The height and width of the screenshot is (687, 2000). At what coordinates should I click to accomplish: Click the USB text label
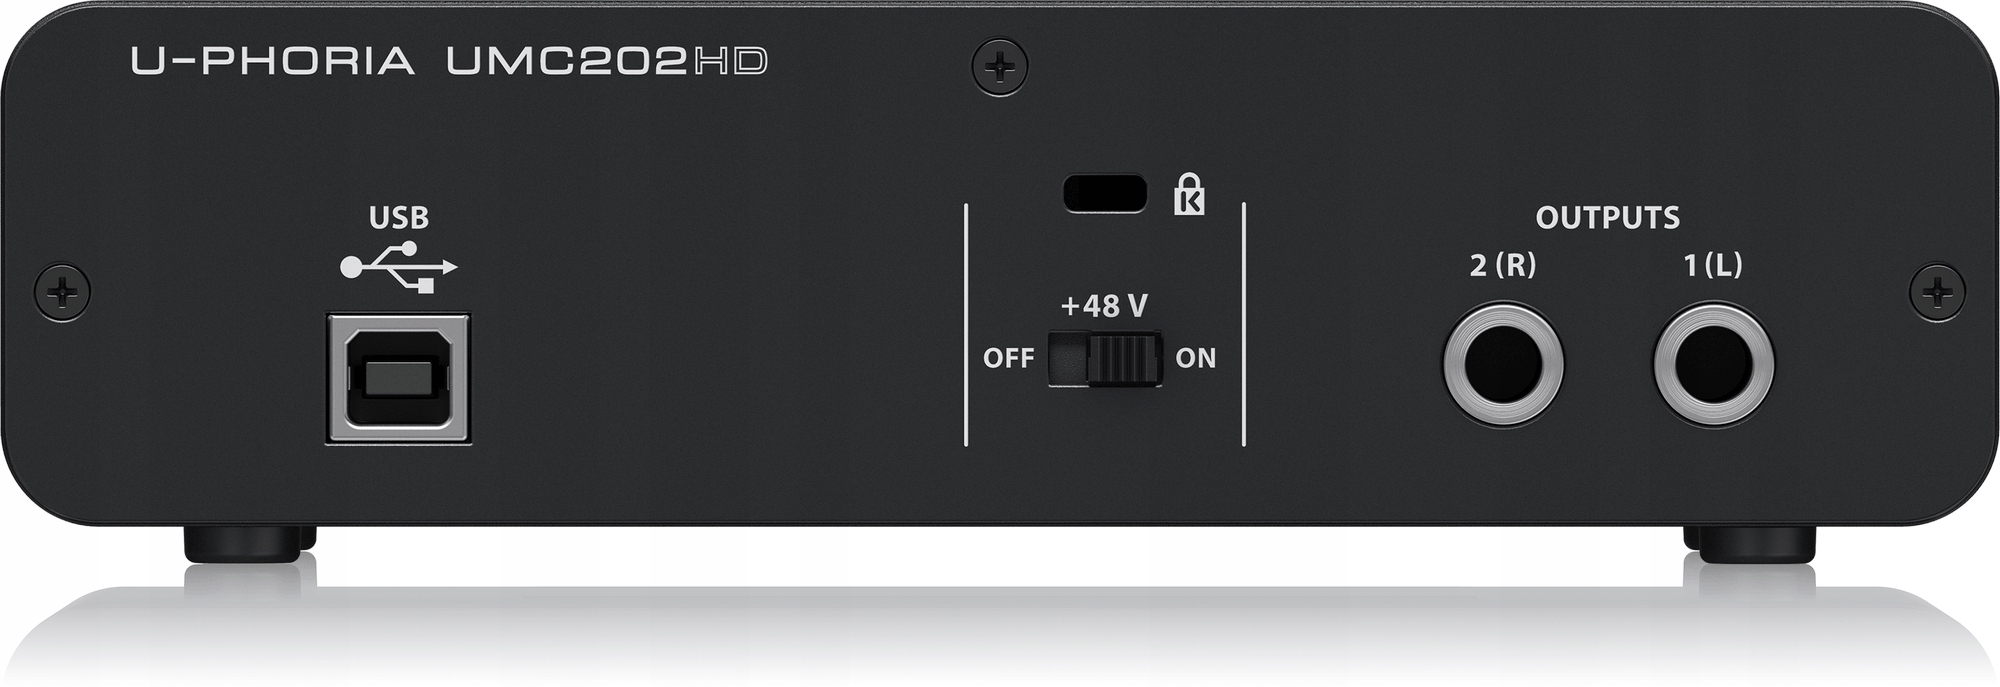click(399, 217)
